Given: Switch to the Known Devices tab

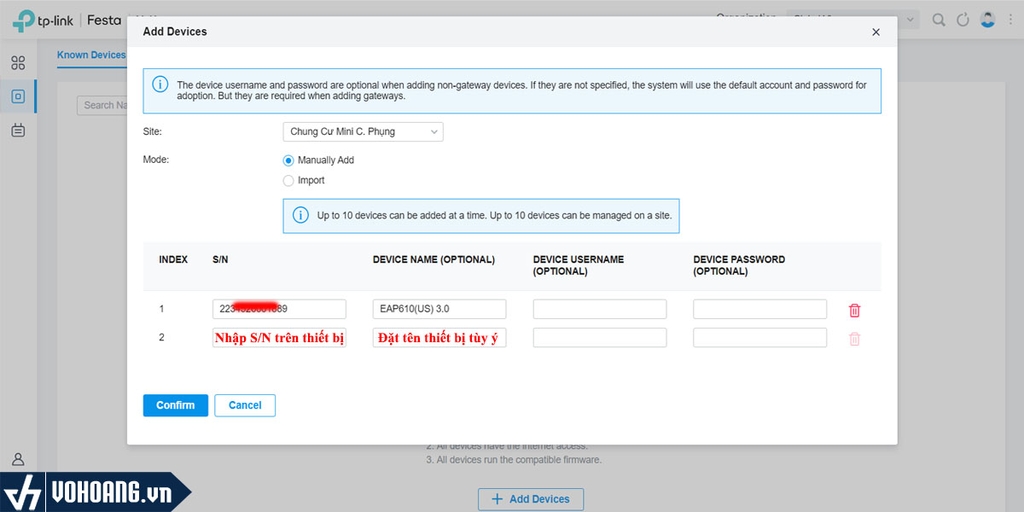Looking at the screenshot, I should (91, 55).
